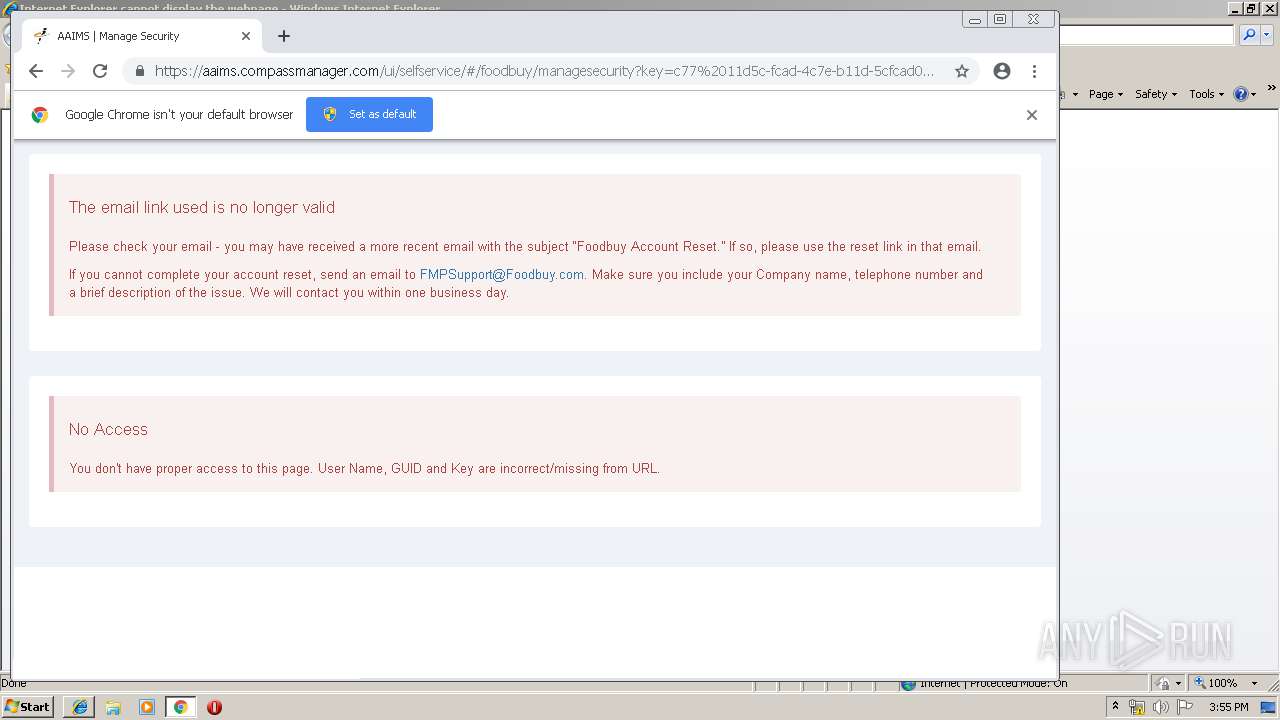Reload the AAIMS page
This screenshot has height=720, width=1280.
click(x=100, y=71)
